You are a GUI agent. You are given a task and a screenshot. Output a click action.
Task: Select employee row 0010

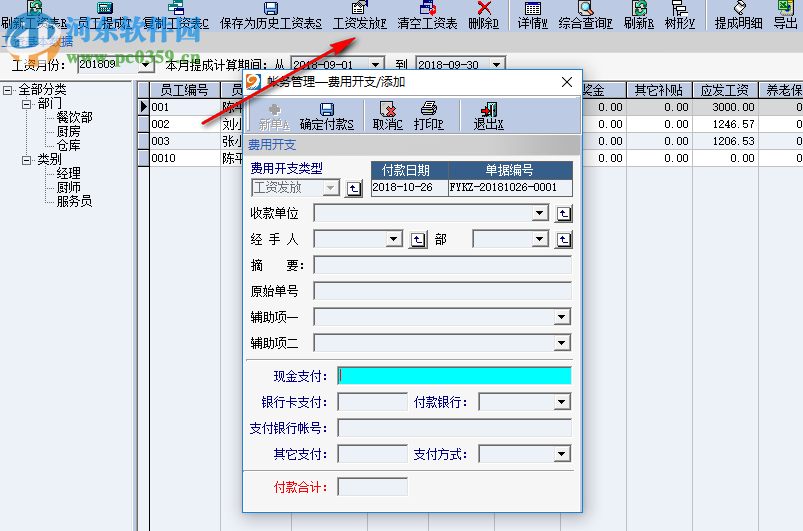click(x=185, y=158)
